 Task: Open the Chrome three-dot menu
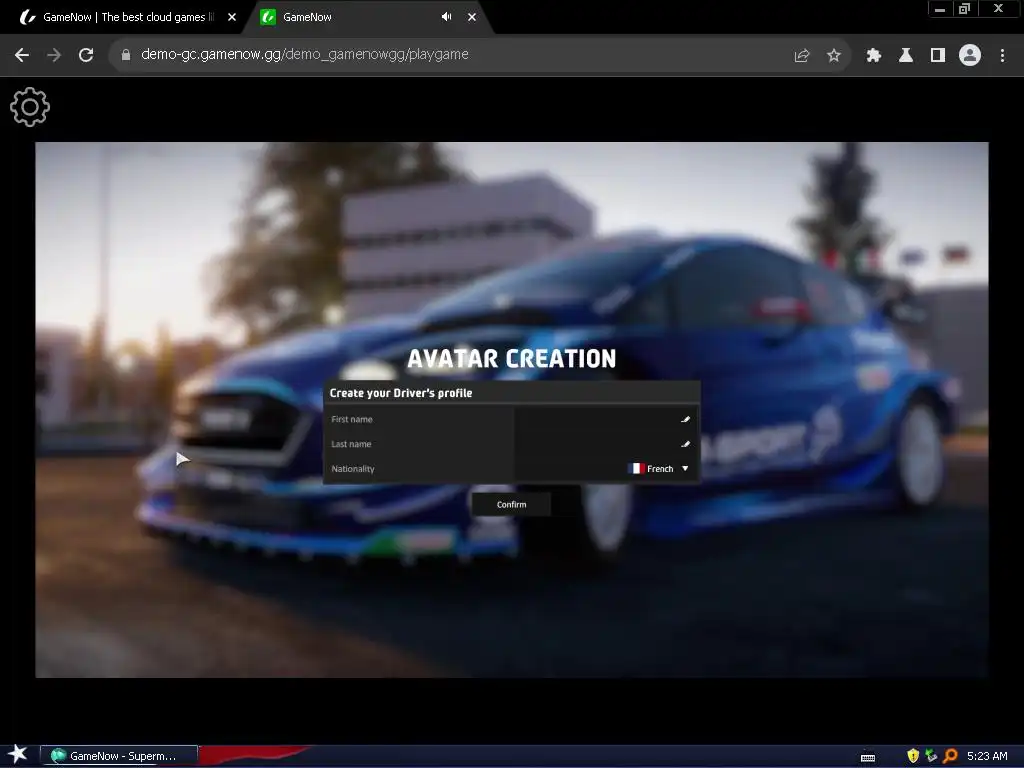click(1002, 56)
